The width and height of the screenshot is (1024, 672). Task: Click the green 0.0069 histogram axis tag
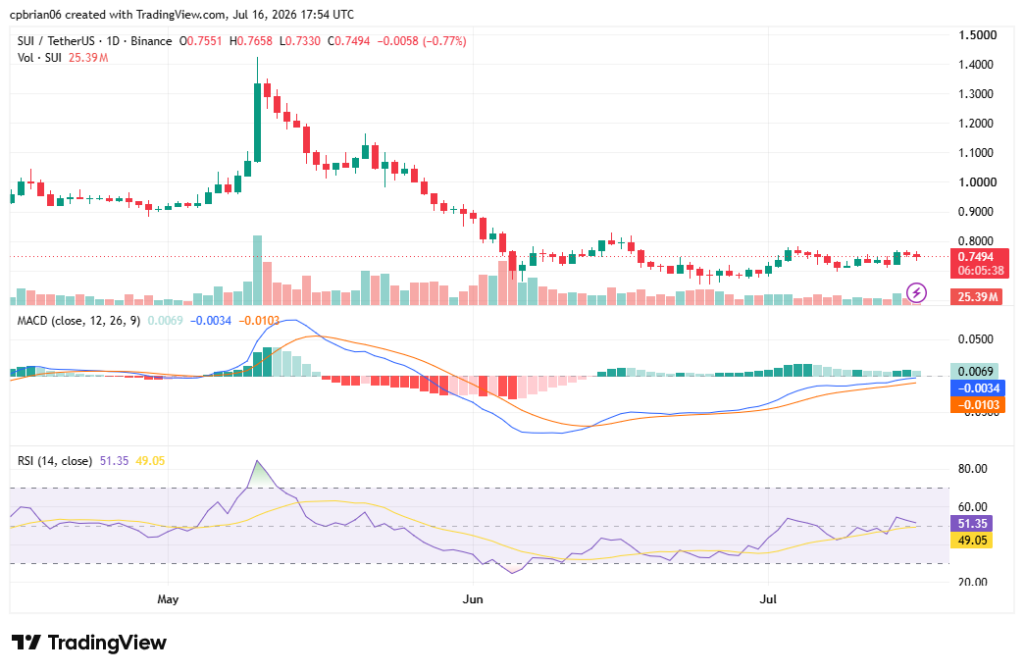974,372
